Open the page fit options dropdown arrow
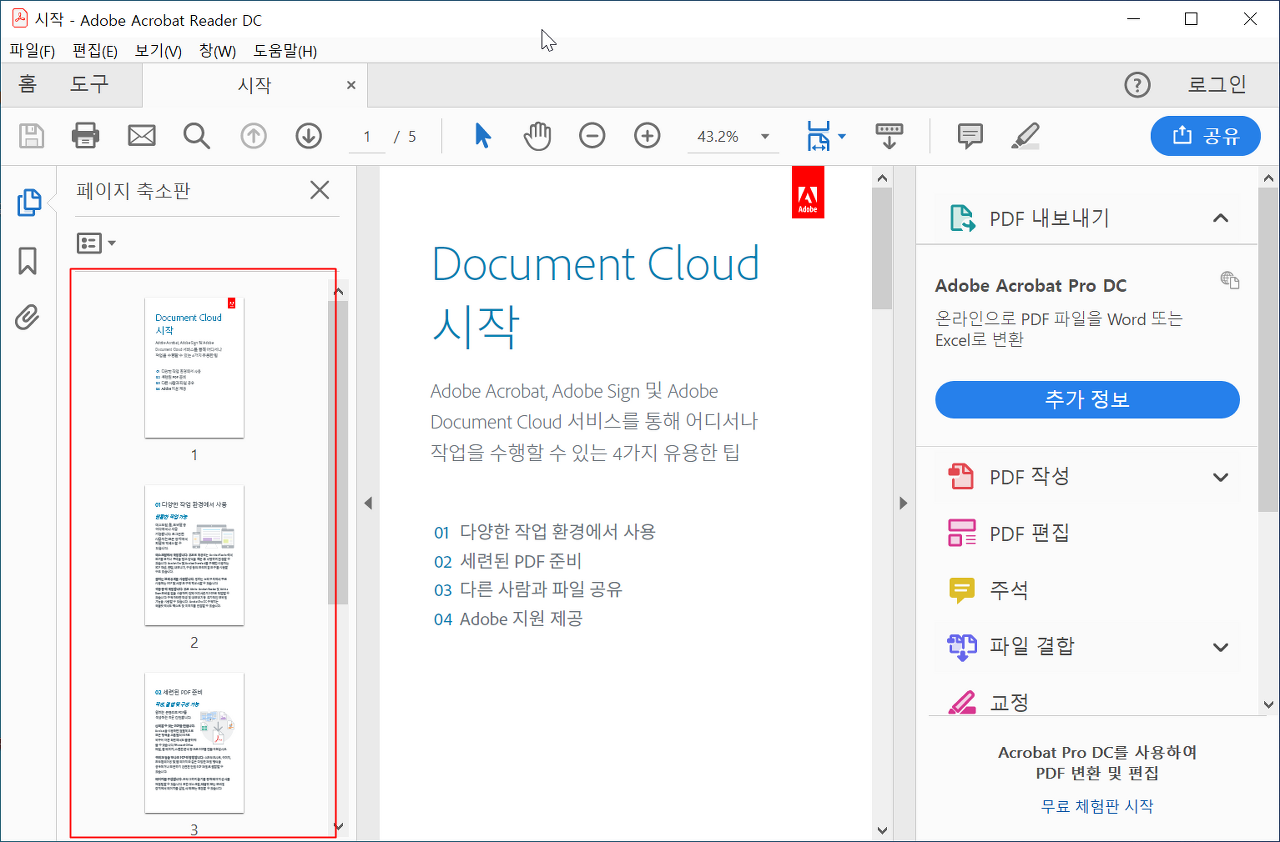This screenshot has width=1280, height=842. click(842, 137)
